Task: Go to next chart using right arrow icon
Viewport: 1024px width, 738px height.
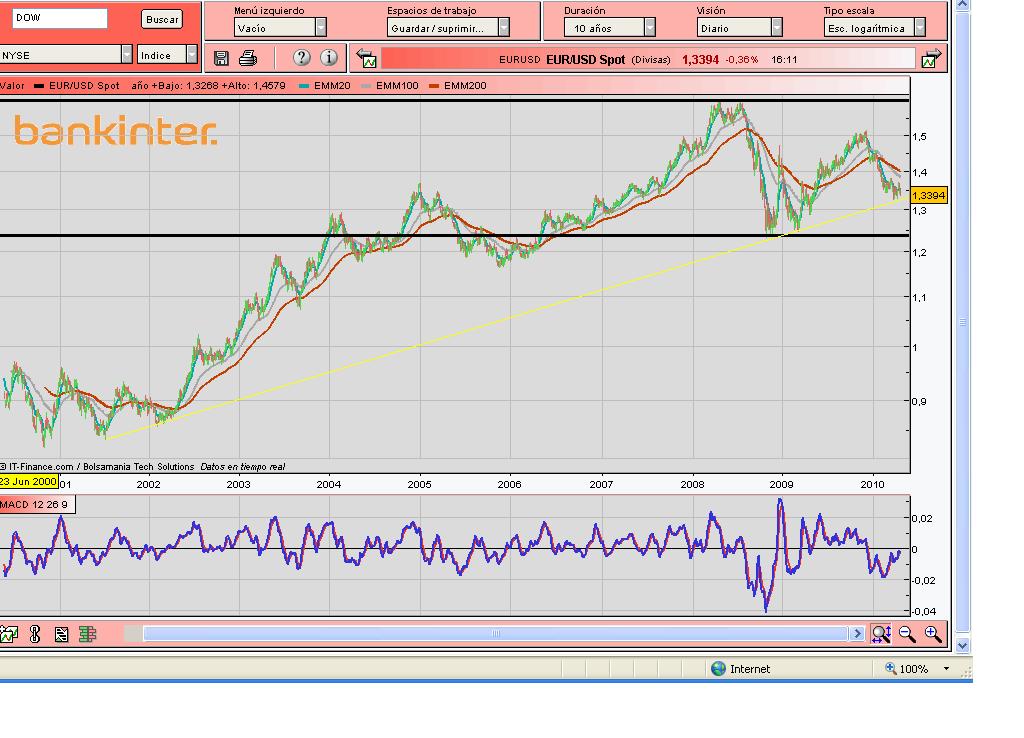Action: 932,59
